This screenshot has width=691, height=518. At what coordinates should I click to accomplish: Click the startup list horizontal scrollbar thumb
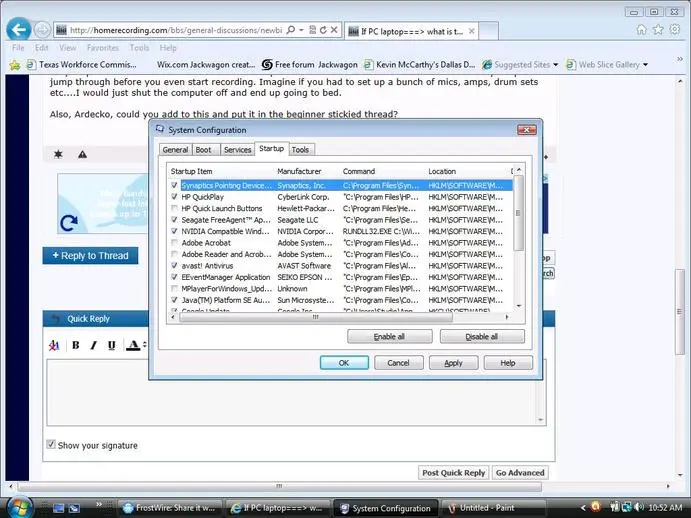point(316,317)
